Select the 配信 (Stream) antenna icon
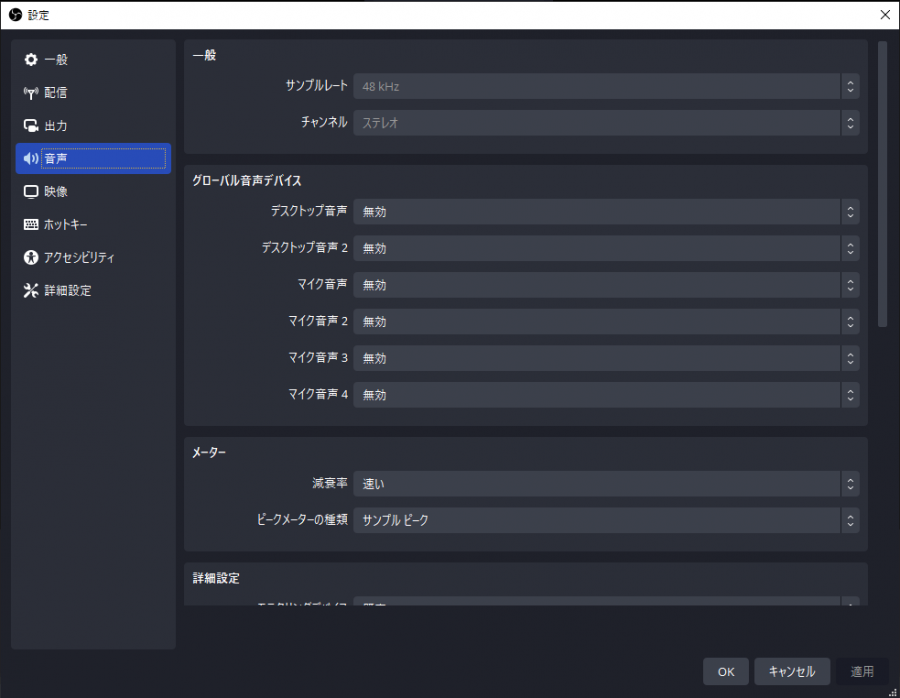Screen dimensions: 900x698 [31, 92]
